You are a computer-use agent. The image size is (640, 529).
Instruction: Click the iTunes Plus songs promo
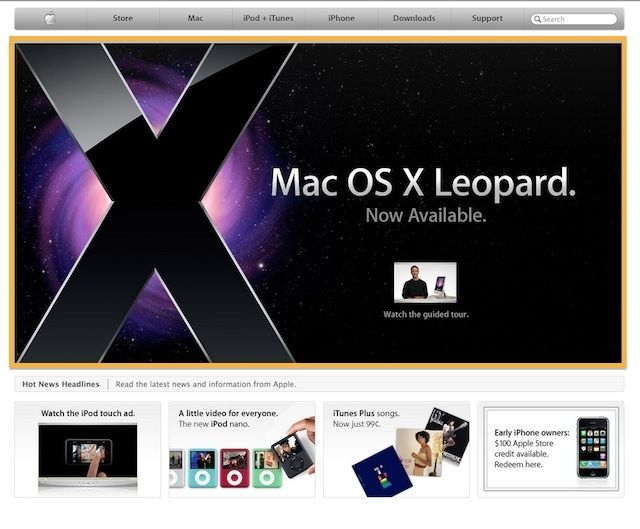click(x=396, y=449)
